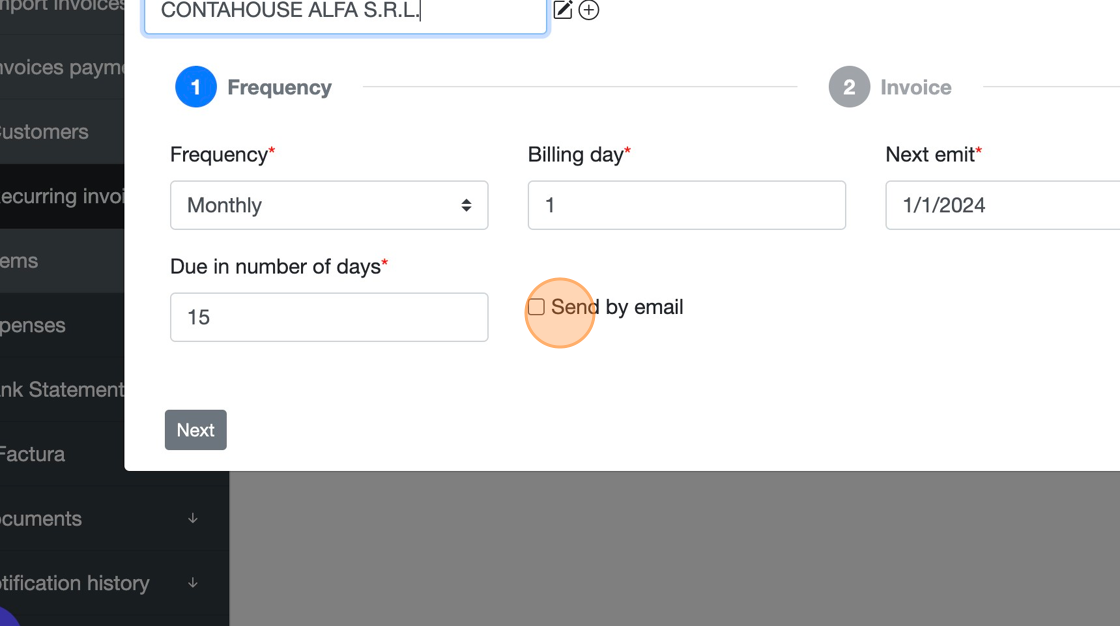The image size is (1120, 626).
Task: Open Expenses in the sidebar
Action: 33,325
